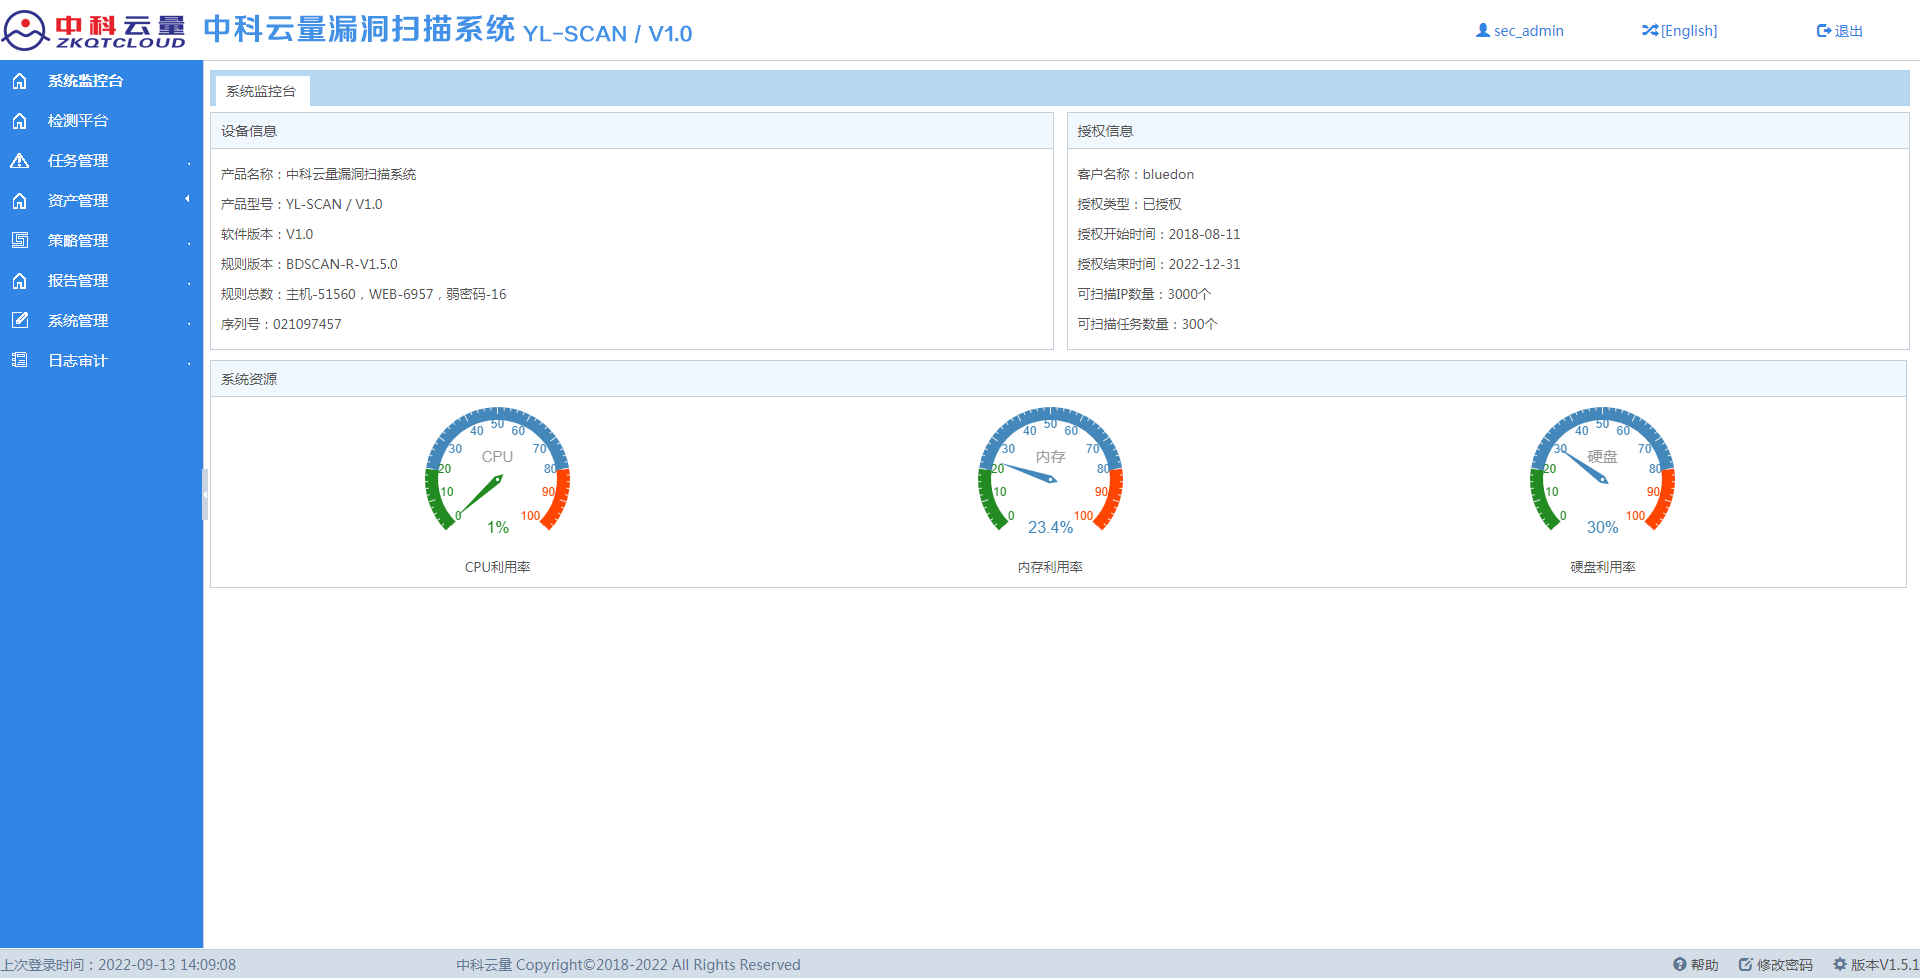Click the 修改密码 change password link

(x=1784, y=965)
